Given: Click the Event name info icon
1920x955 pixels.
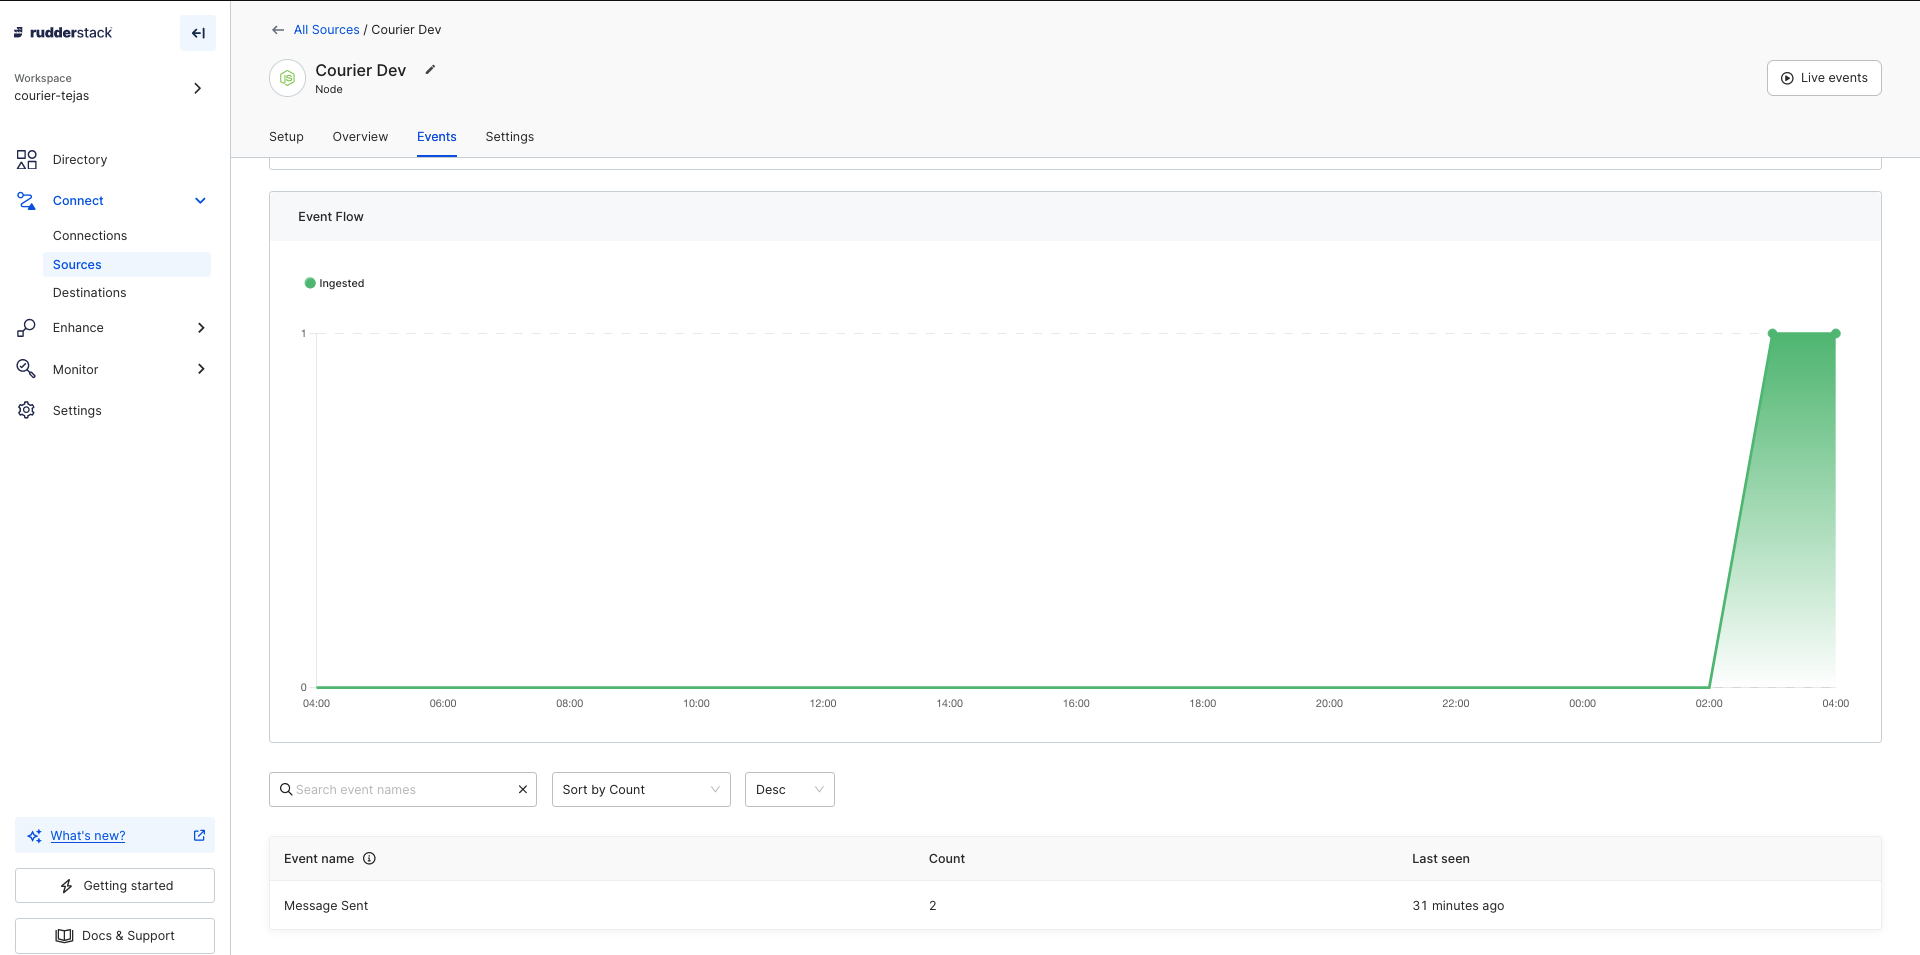Looking at the screenshot, I should (x=369, y=859).
